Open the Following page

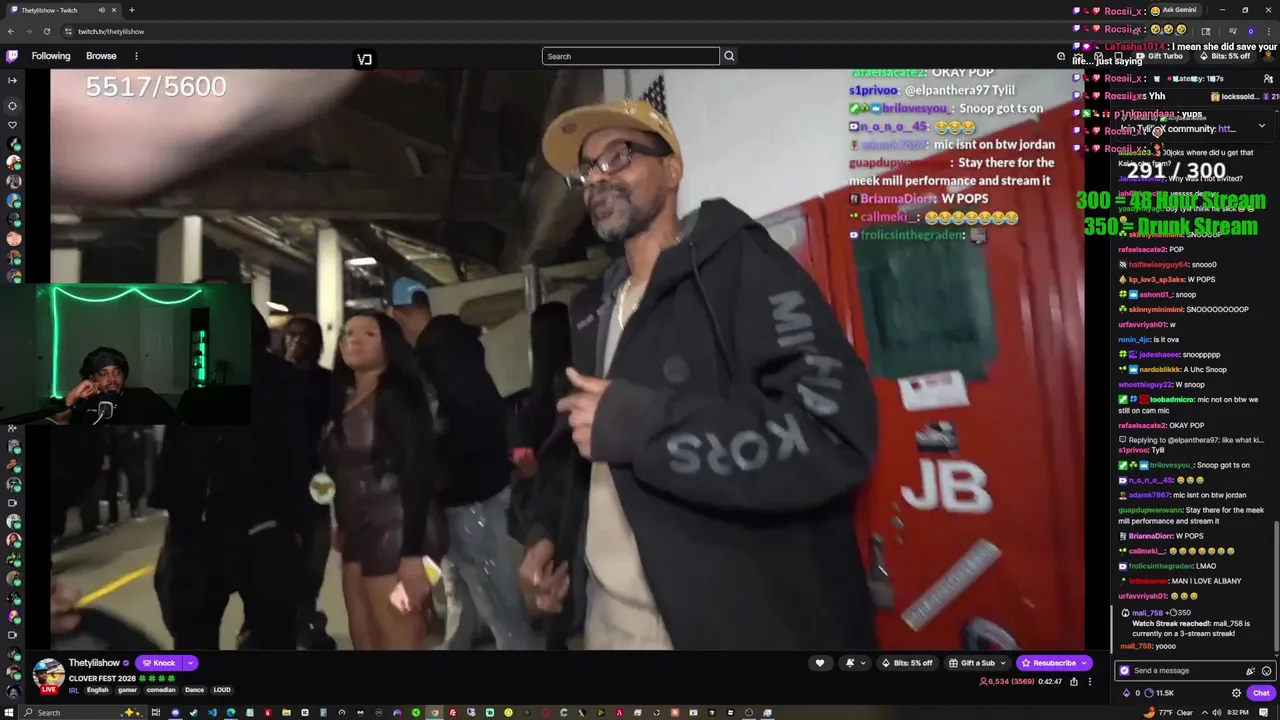point(51,56)
